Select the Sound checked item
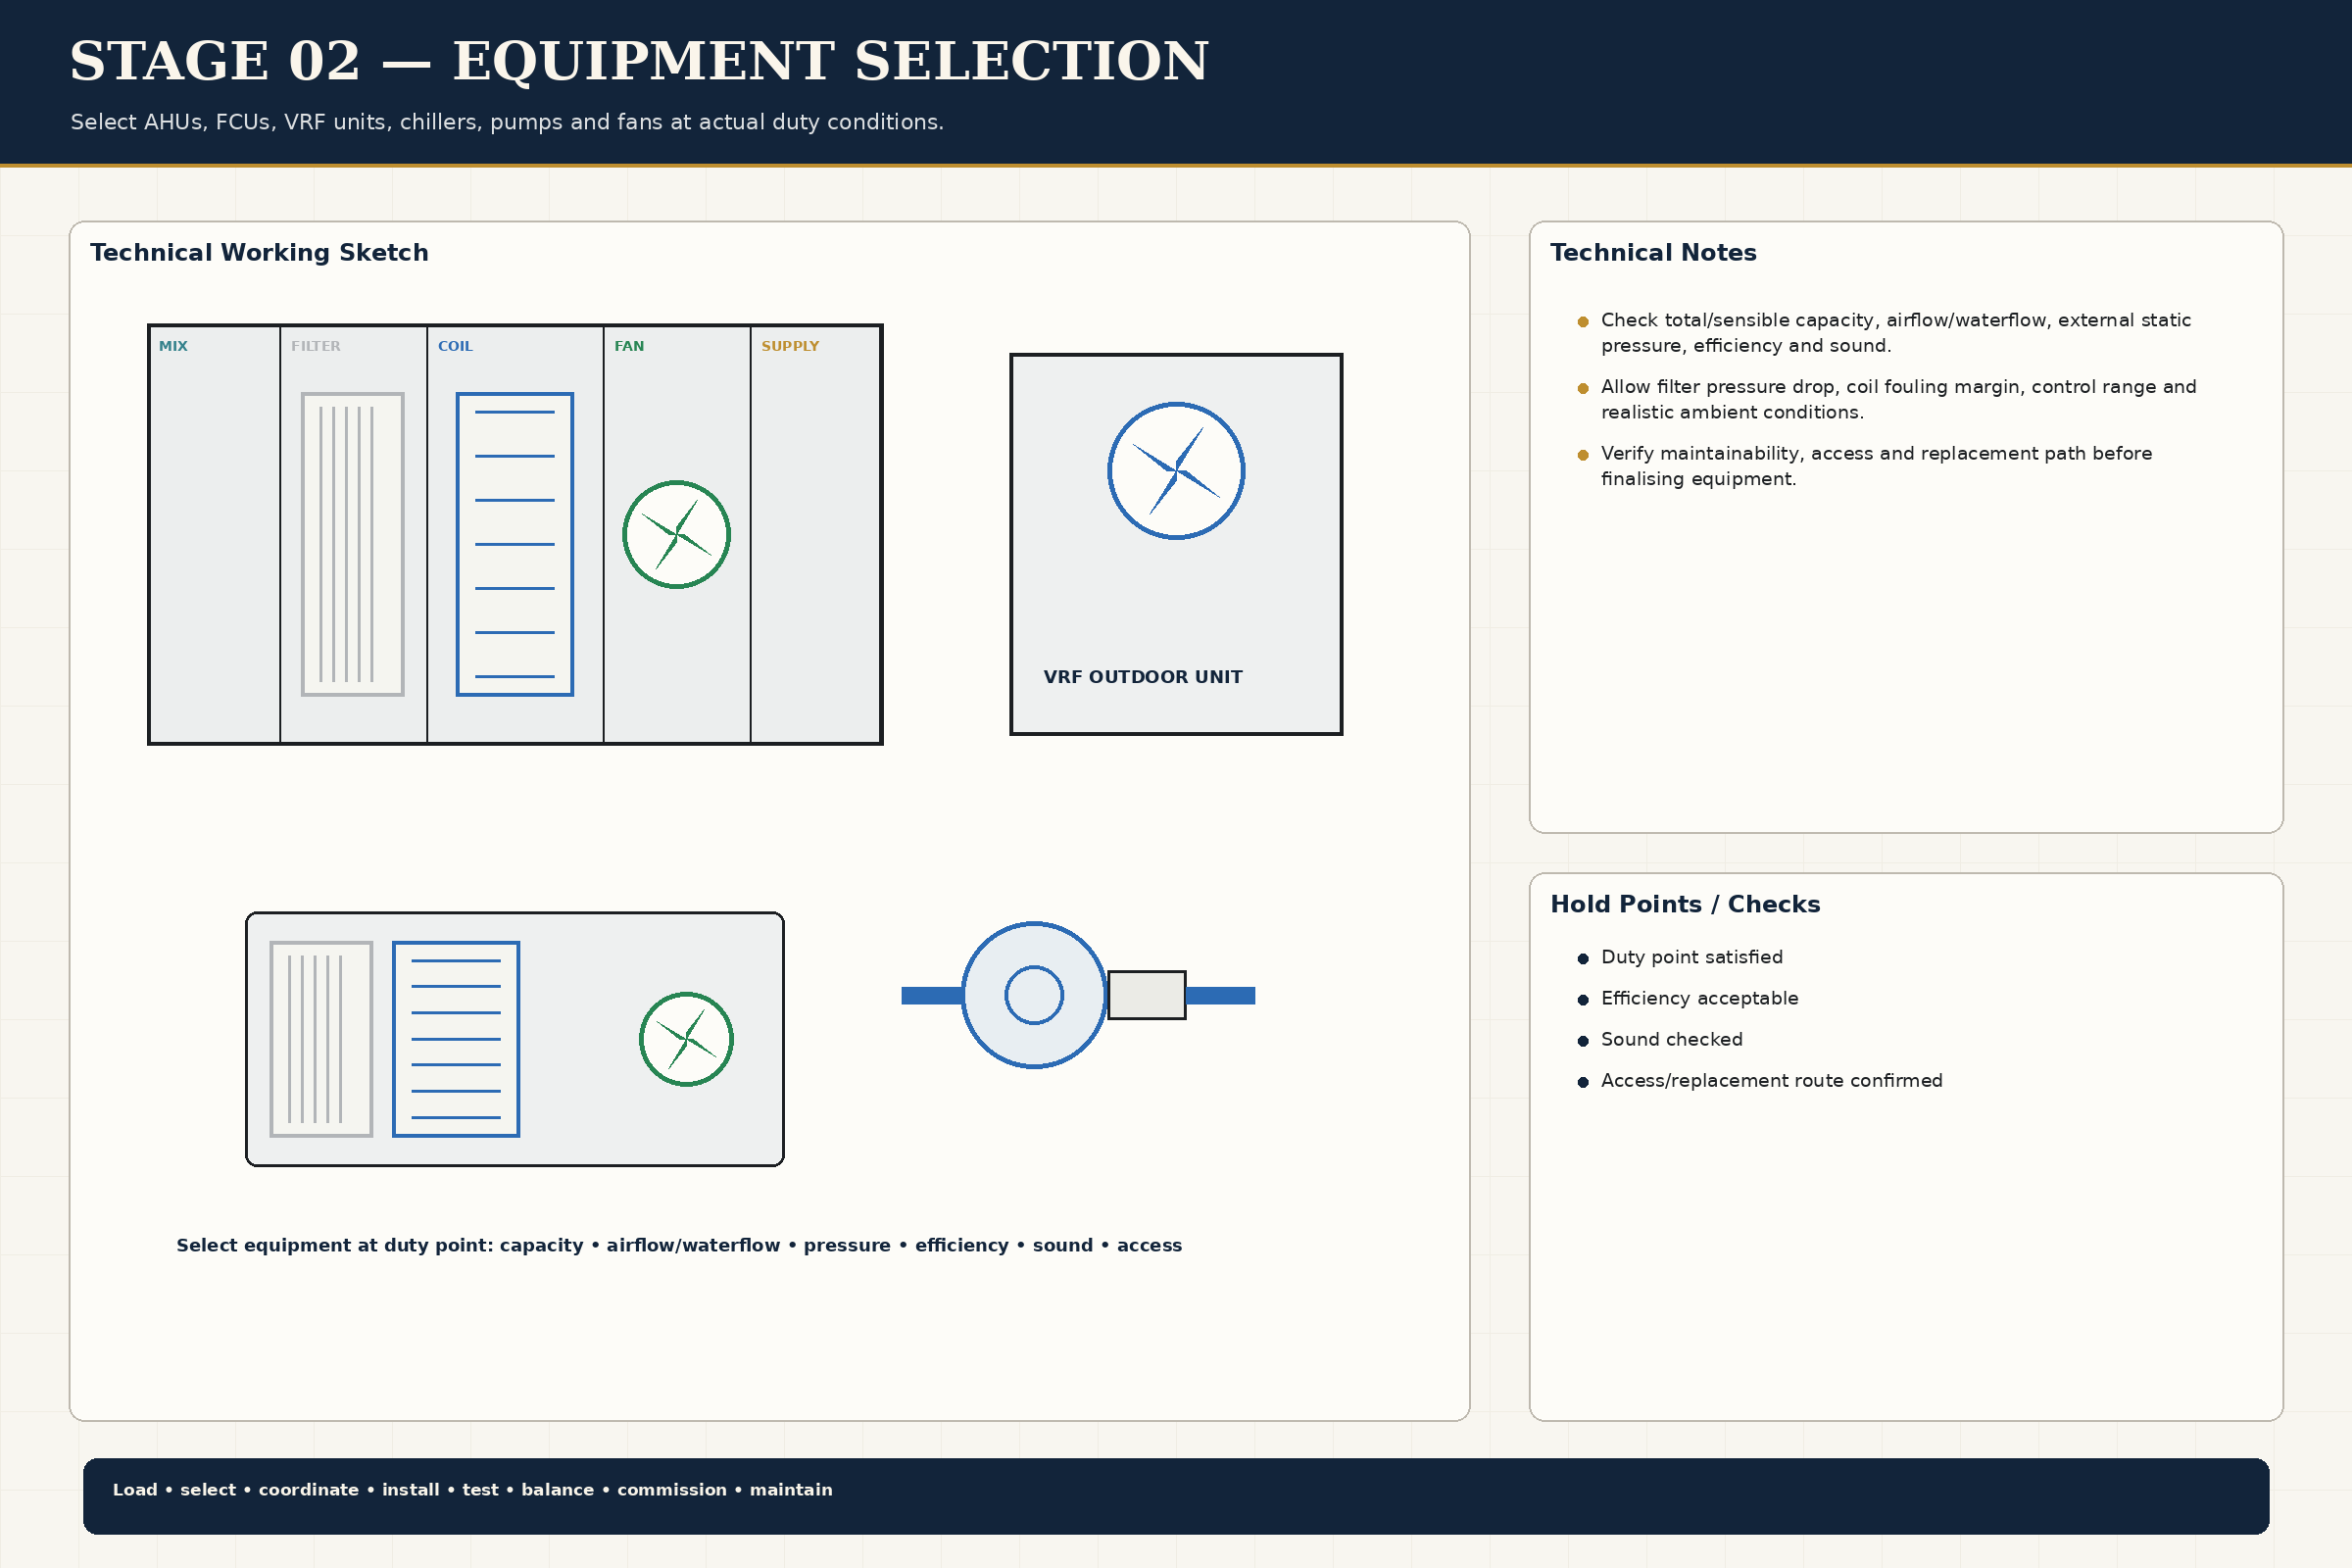Screen dimensions: 2352x1568 [1672, 1039]
